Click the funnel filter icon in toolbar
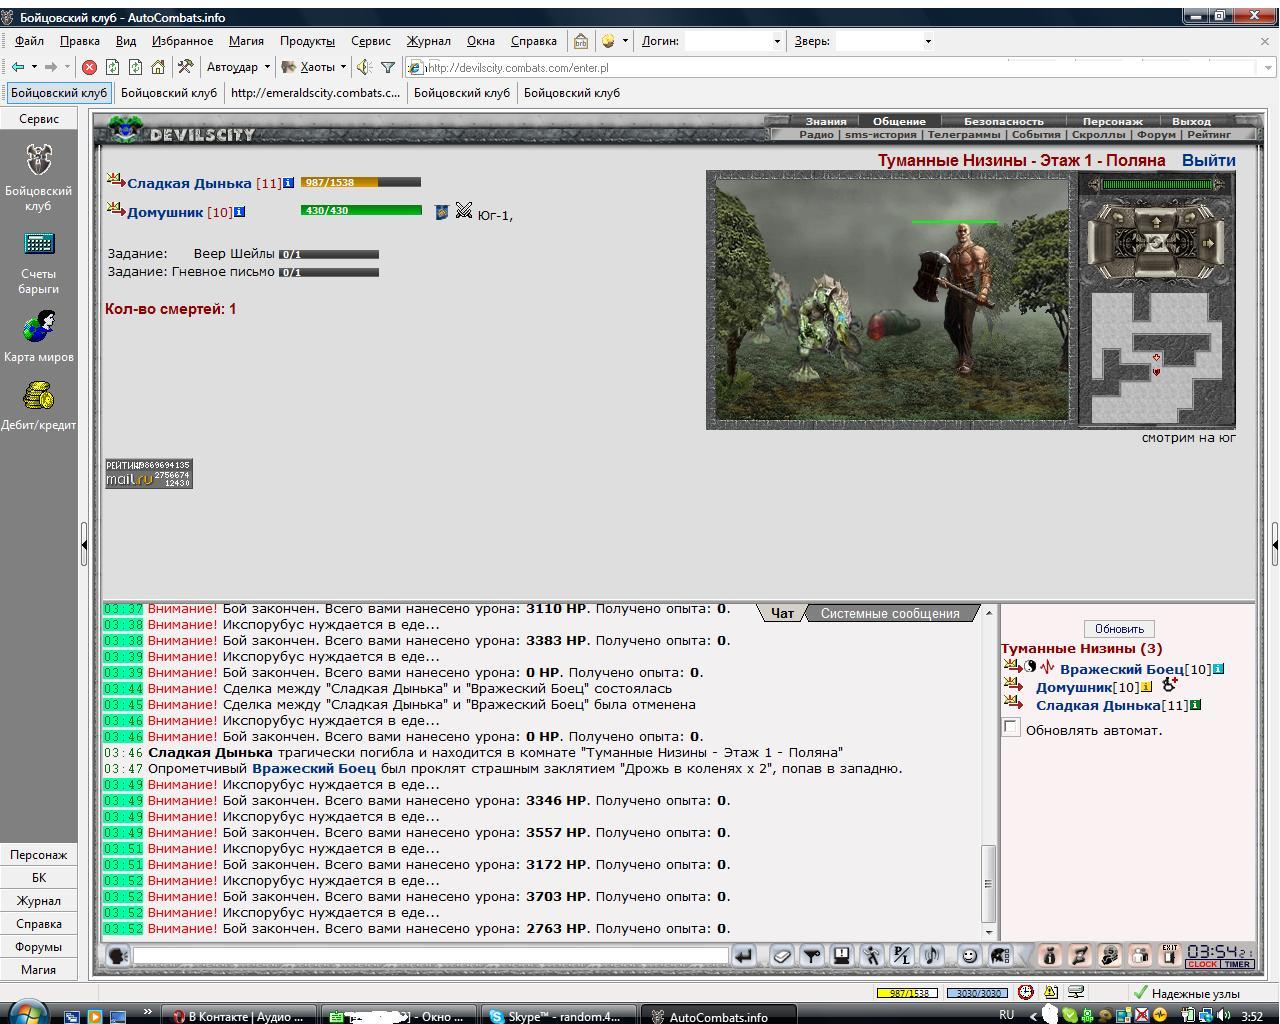 pyautogui.click(x=388, y=67)
